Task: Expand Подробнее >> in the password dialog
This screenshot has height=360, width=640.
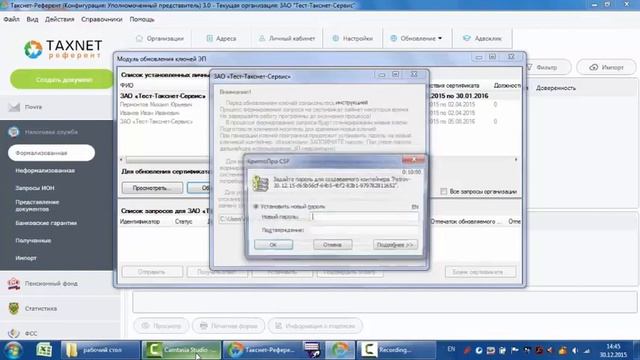Action: click(395, 244)
